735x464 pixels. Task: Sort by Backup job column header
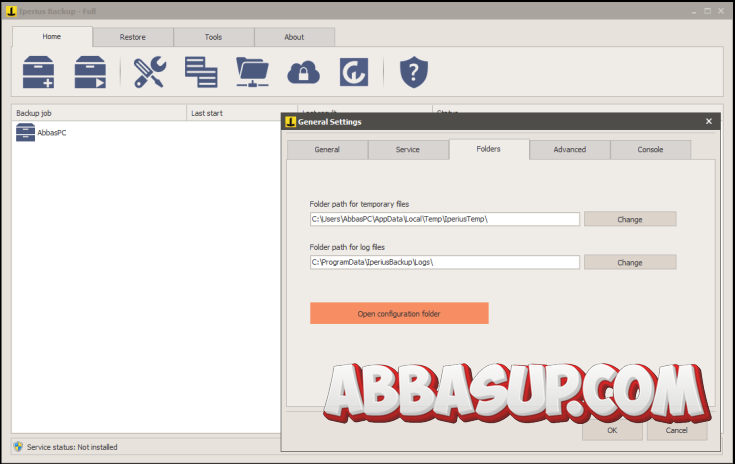point(99,113)
